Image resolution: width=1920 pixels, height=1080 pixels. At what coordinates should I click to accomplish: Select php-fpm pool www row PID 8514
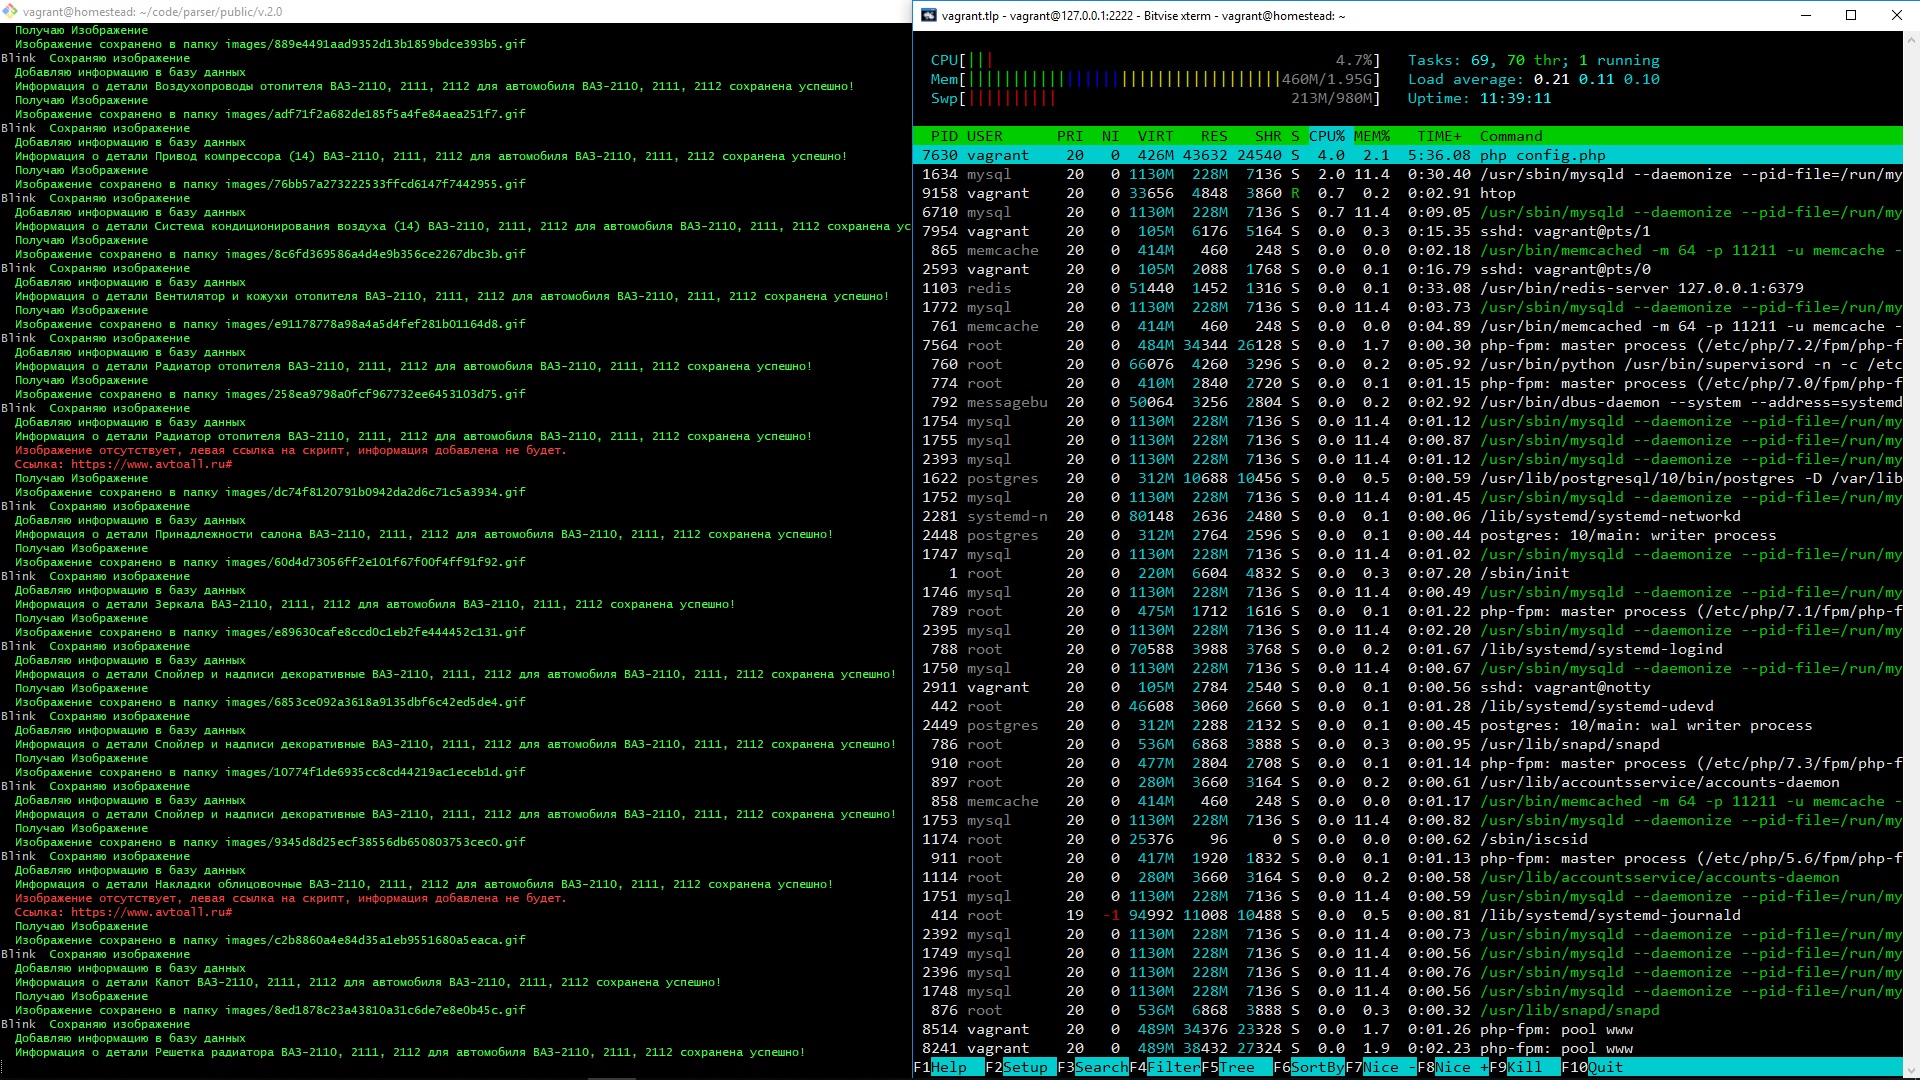pos(1407,1029)
